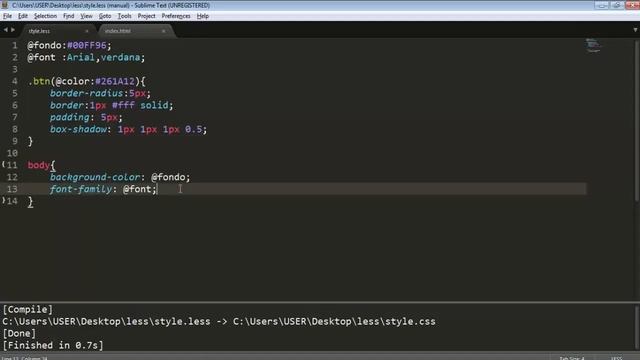This screenshot has height=360, width=640.
Task: Click the border property on line 6
Action: click(67, 105)
